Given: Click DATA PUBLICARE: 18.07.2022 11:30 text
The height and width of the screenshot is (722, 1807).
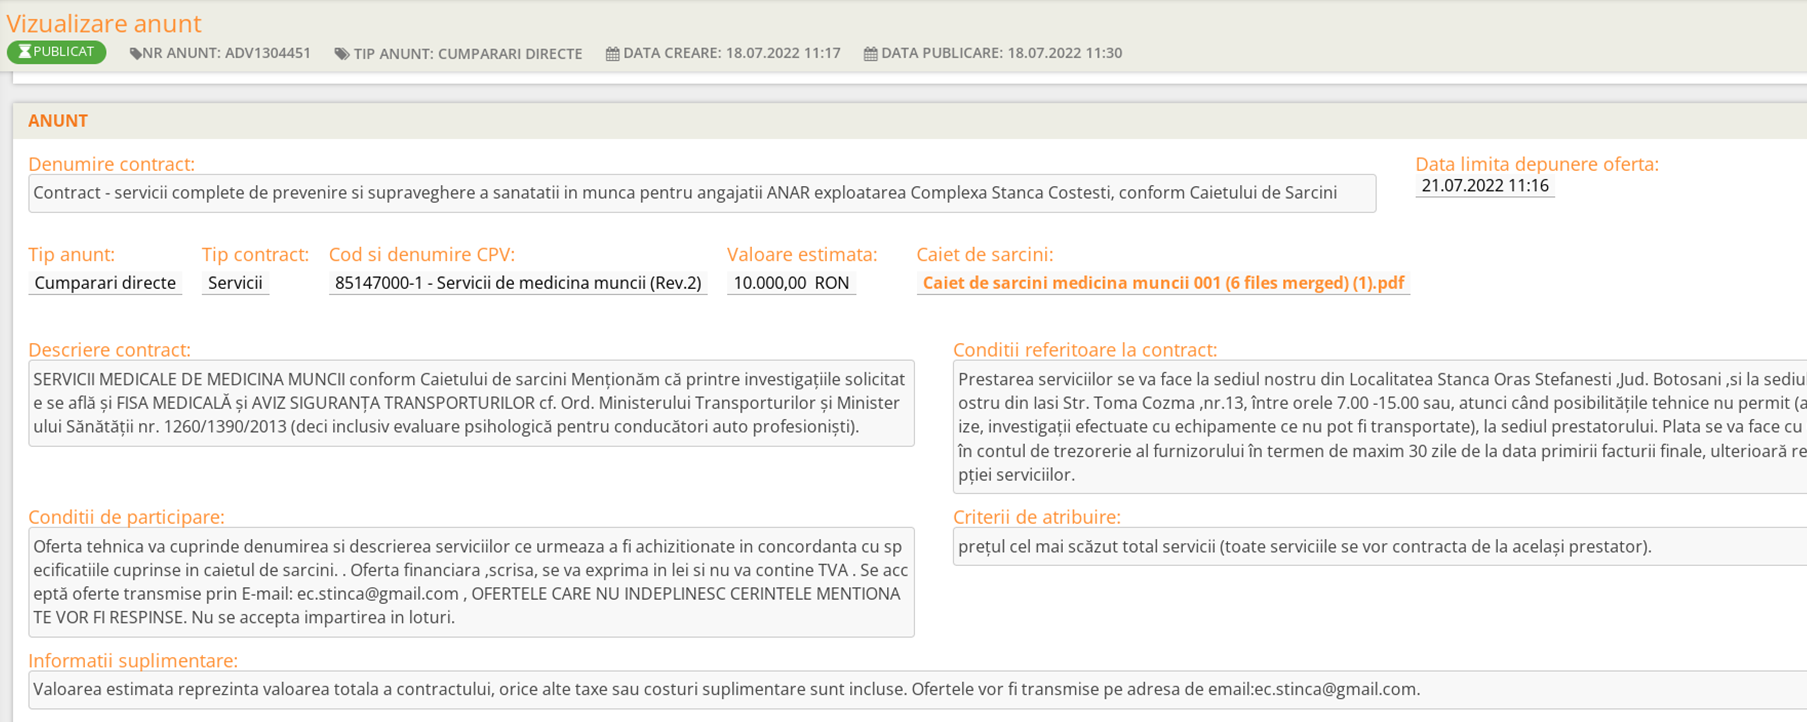Looking at the screenshot, I should coord(1001,53).
